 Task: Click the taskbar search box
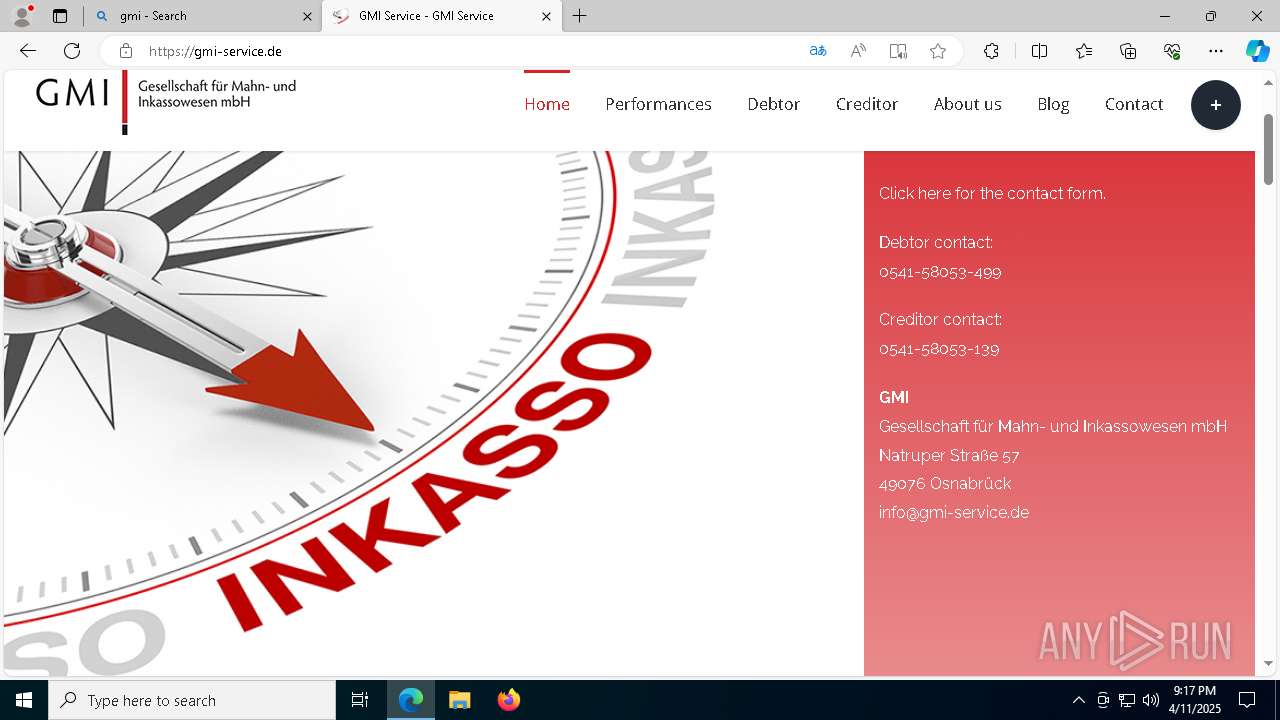click(192, 700)
